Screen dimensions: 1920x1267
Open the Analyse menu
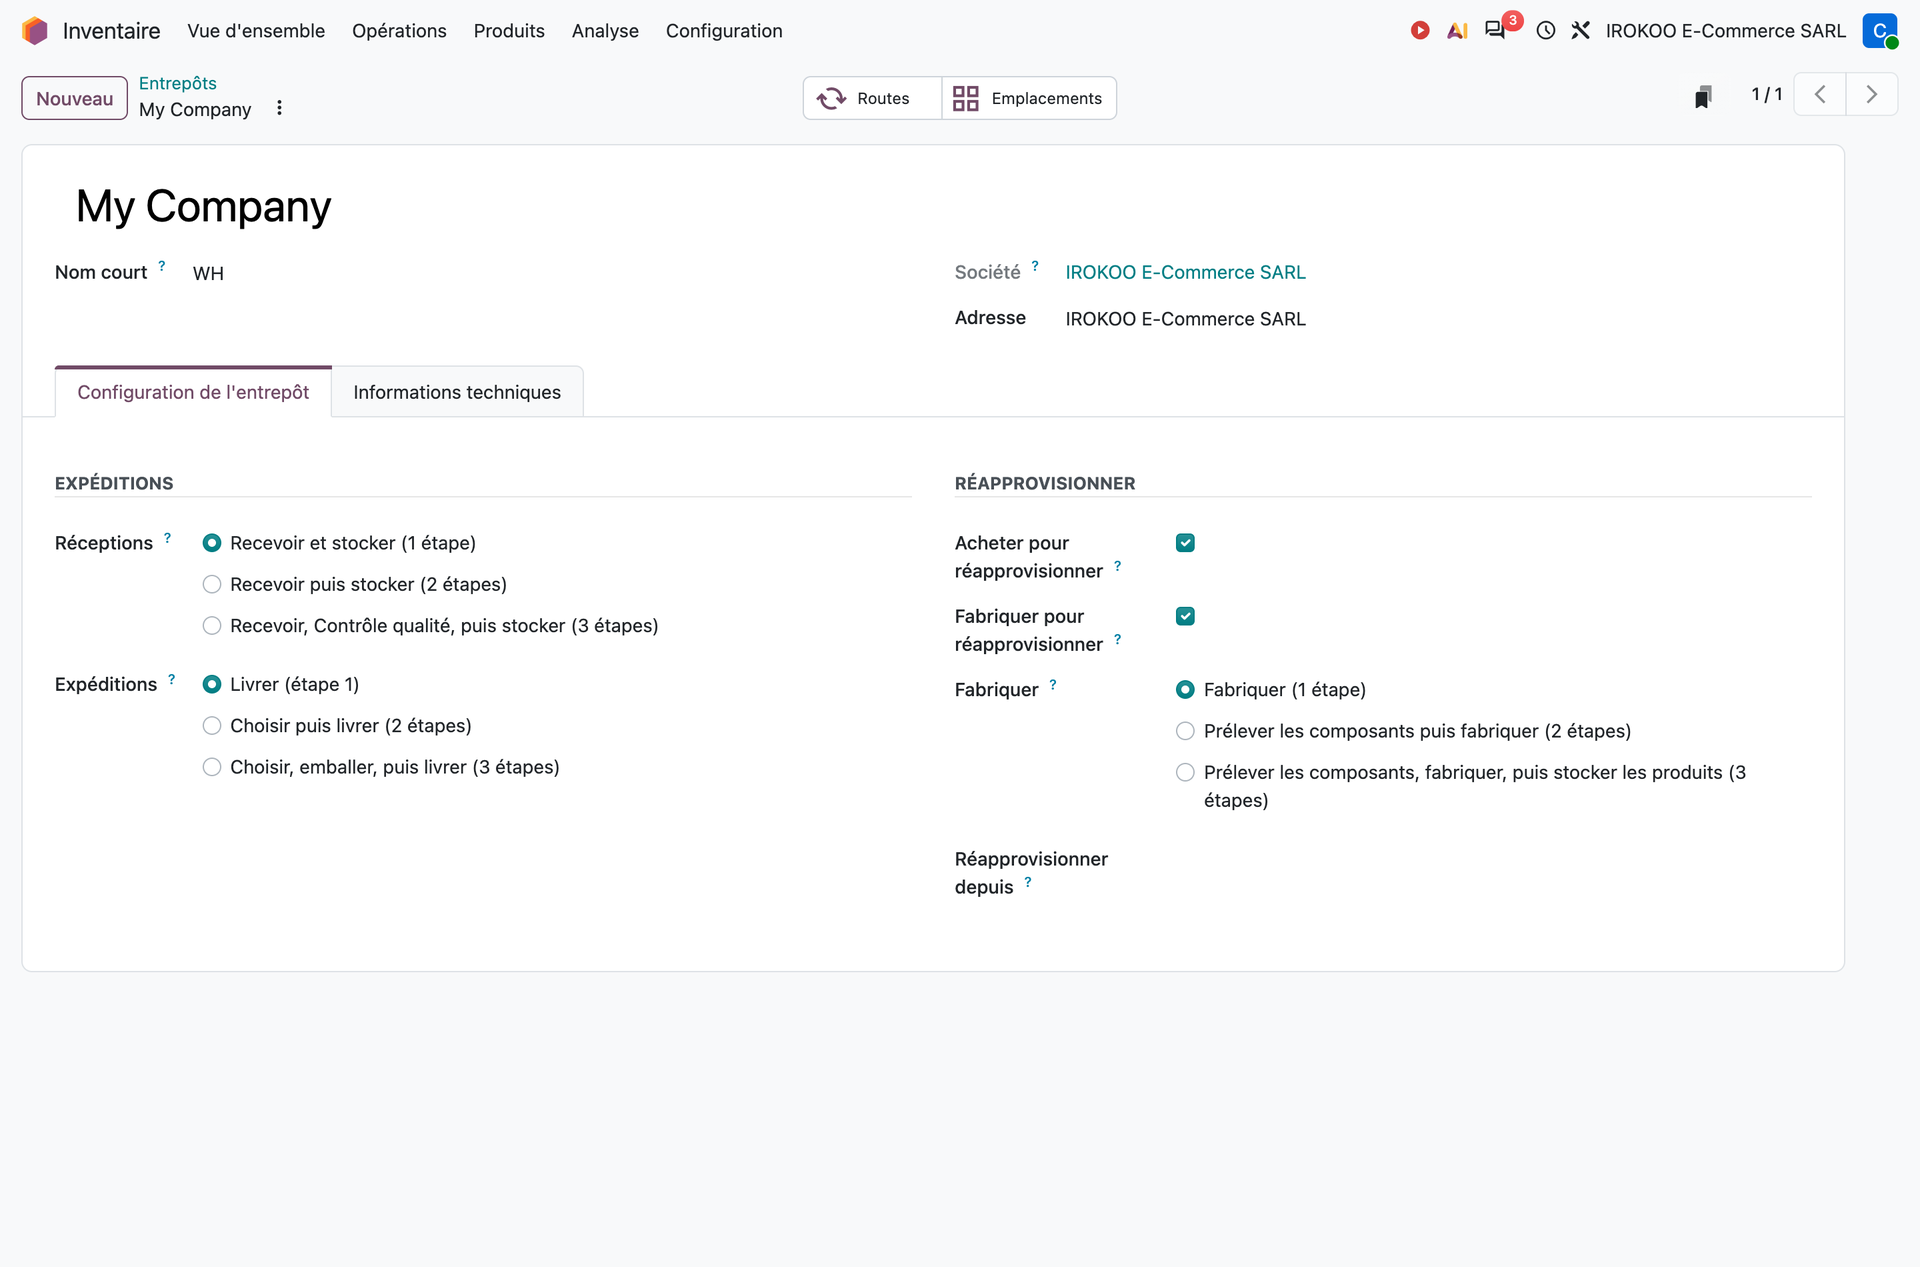[605, 31]
